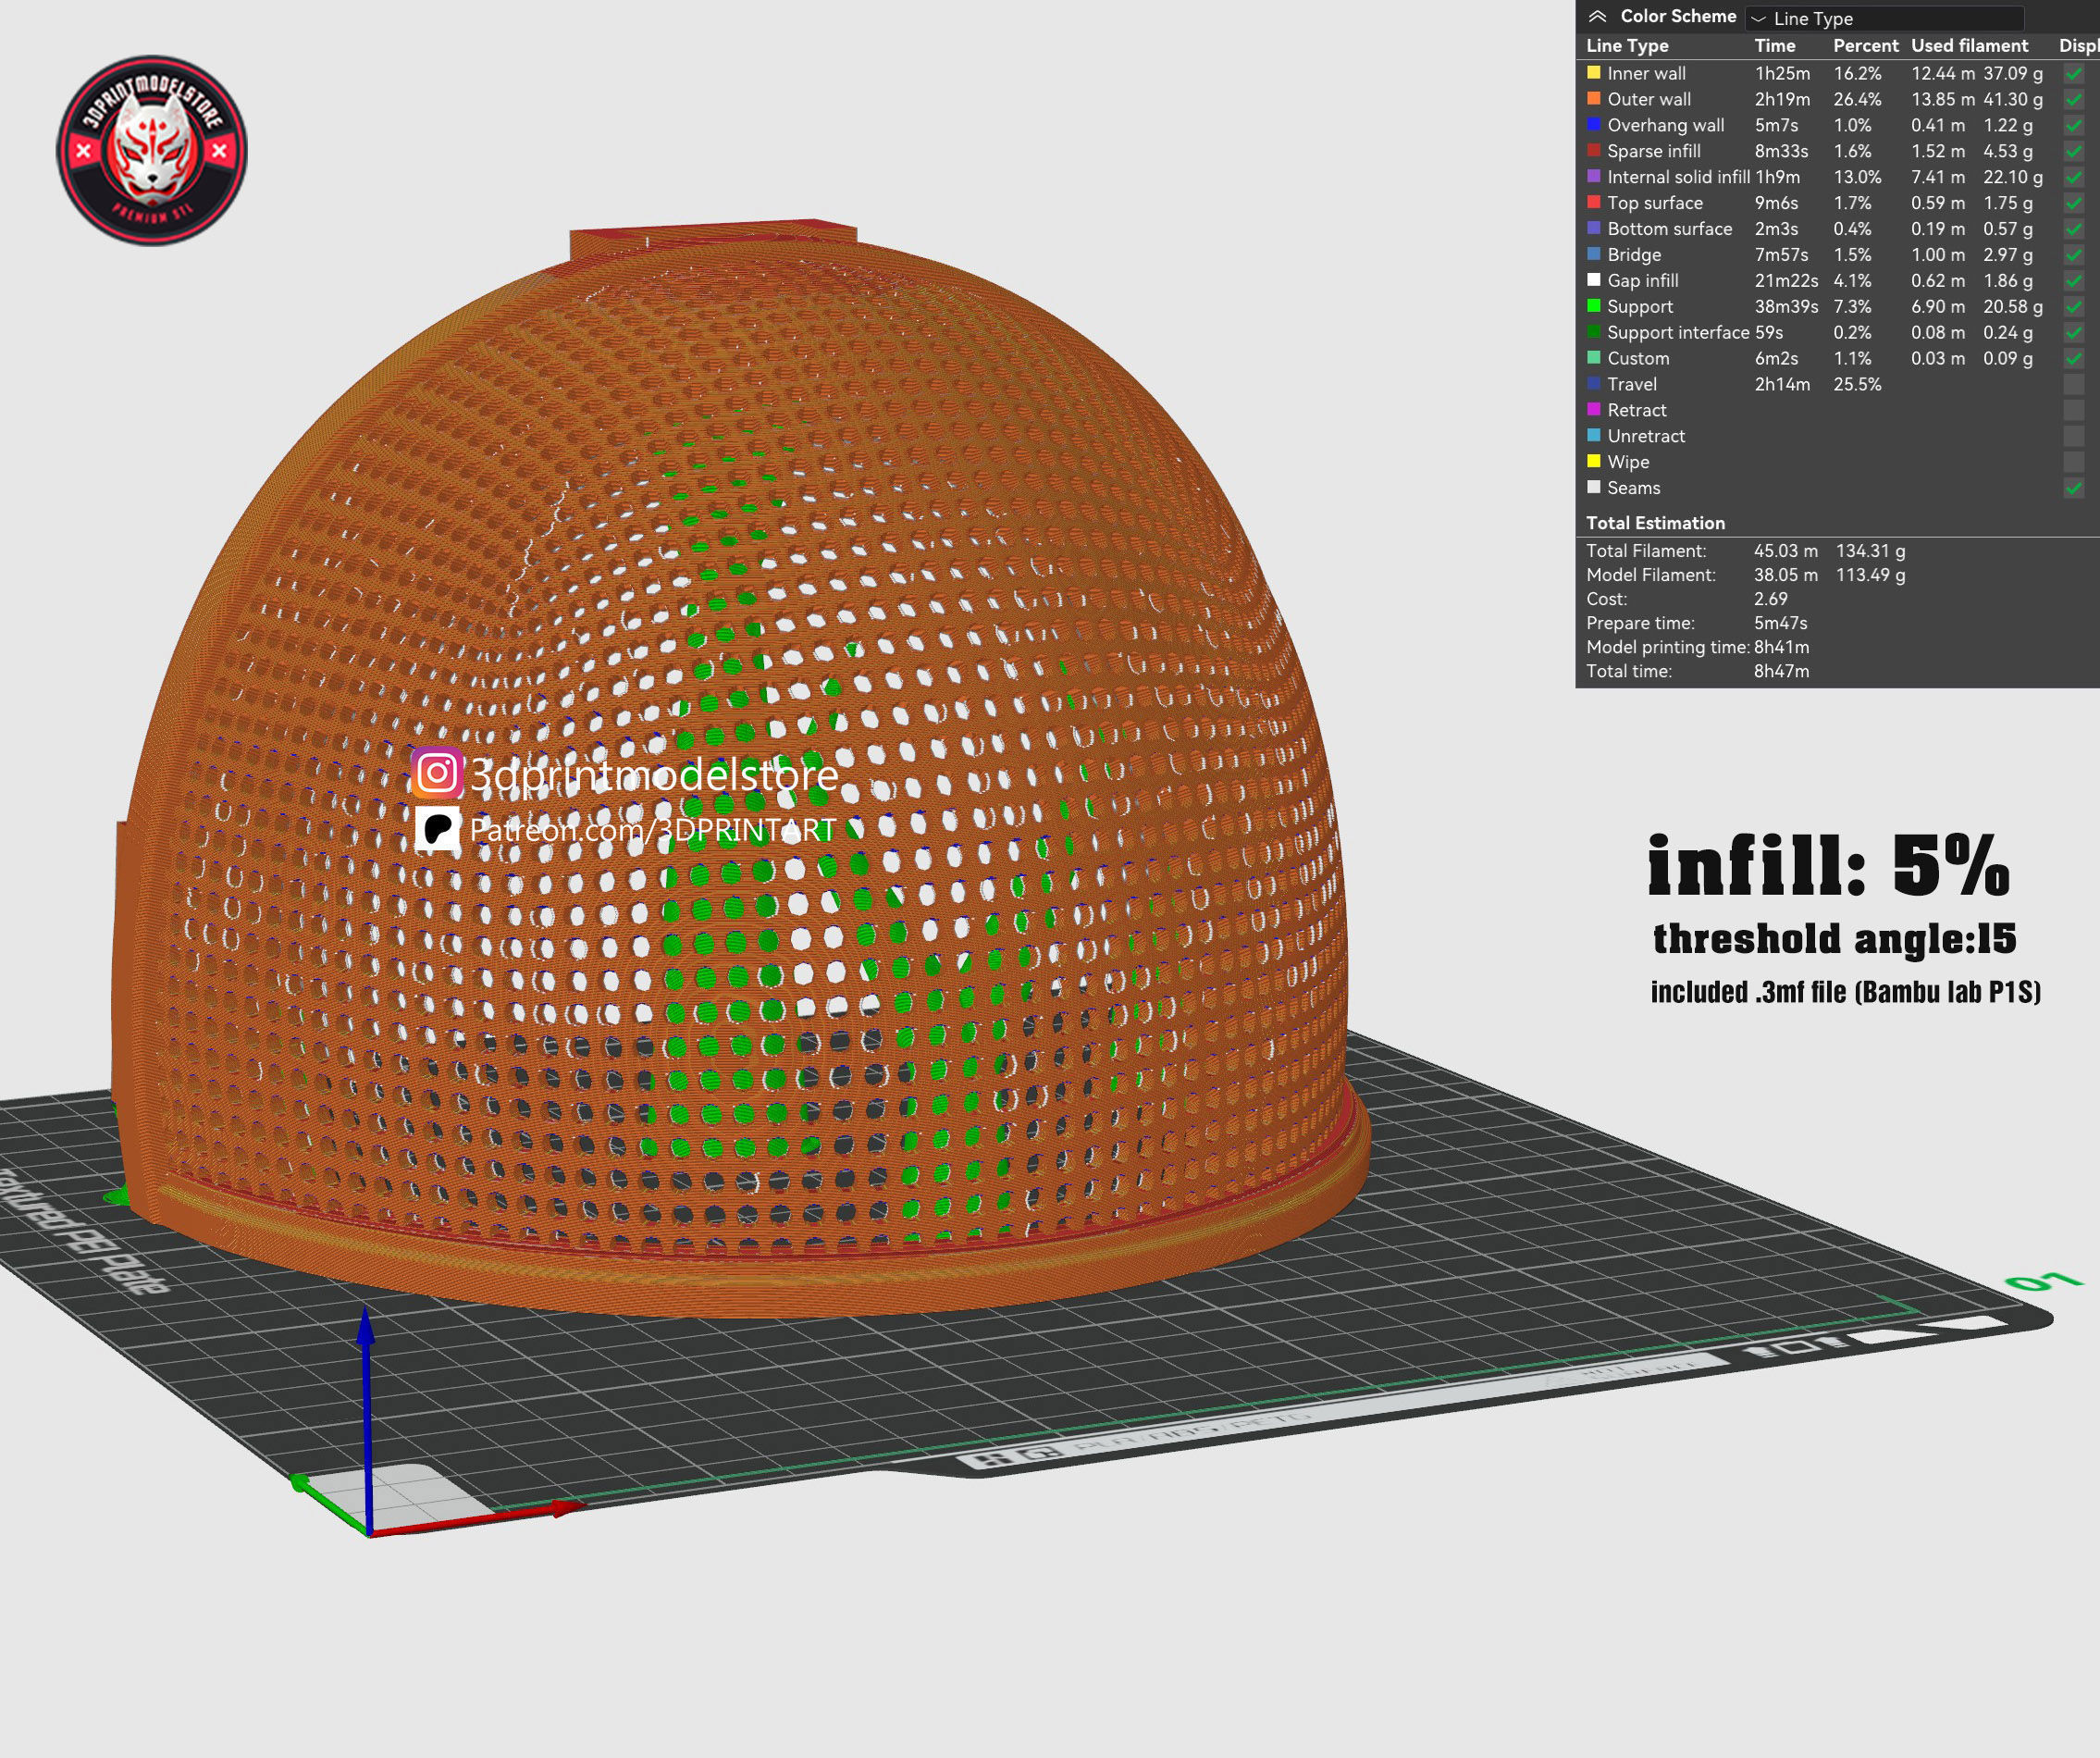
Task: Click the dropdown arrow beside Line Type
Action: [1759, 19]
